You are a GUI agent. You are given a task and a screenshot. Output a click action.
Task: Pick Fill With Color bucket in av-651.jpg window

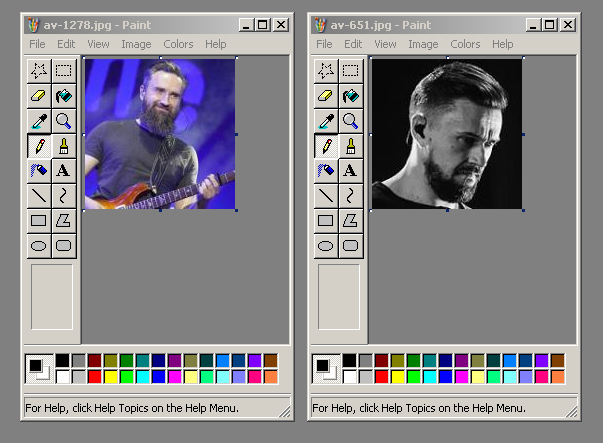351,96
